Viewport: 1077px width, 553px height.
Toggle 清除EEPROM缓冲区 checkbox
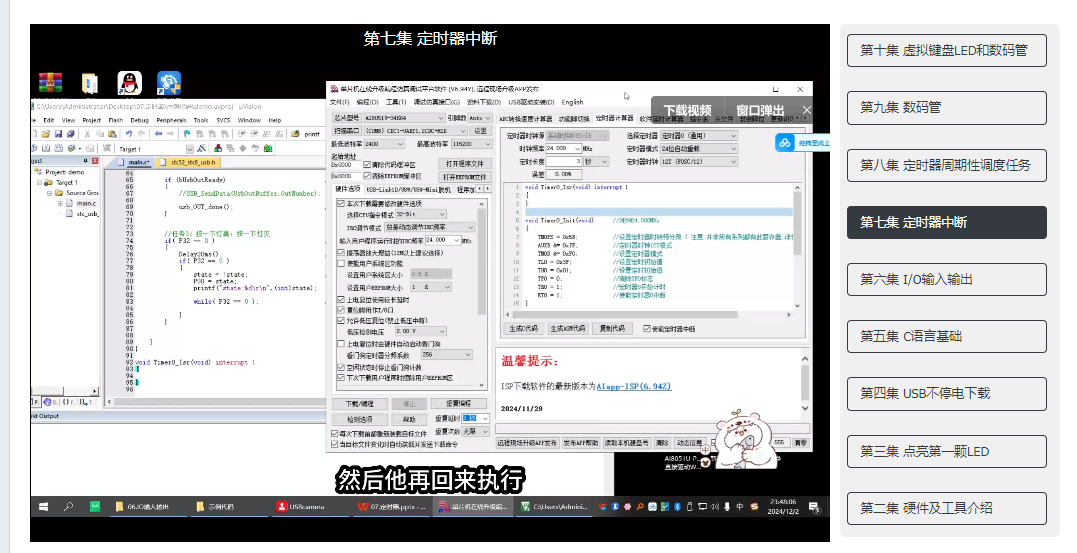[367, 176]
